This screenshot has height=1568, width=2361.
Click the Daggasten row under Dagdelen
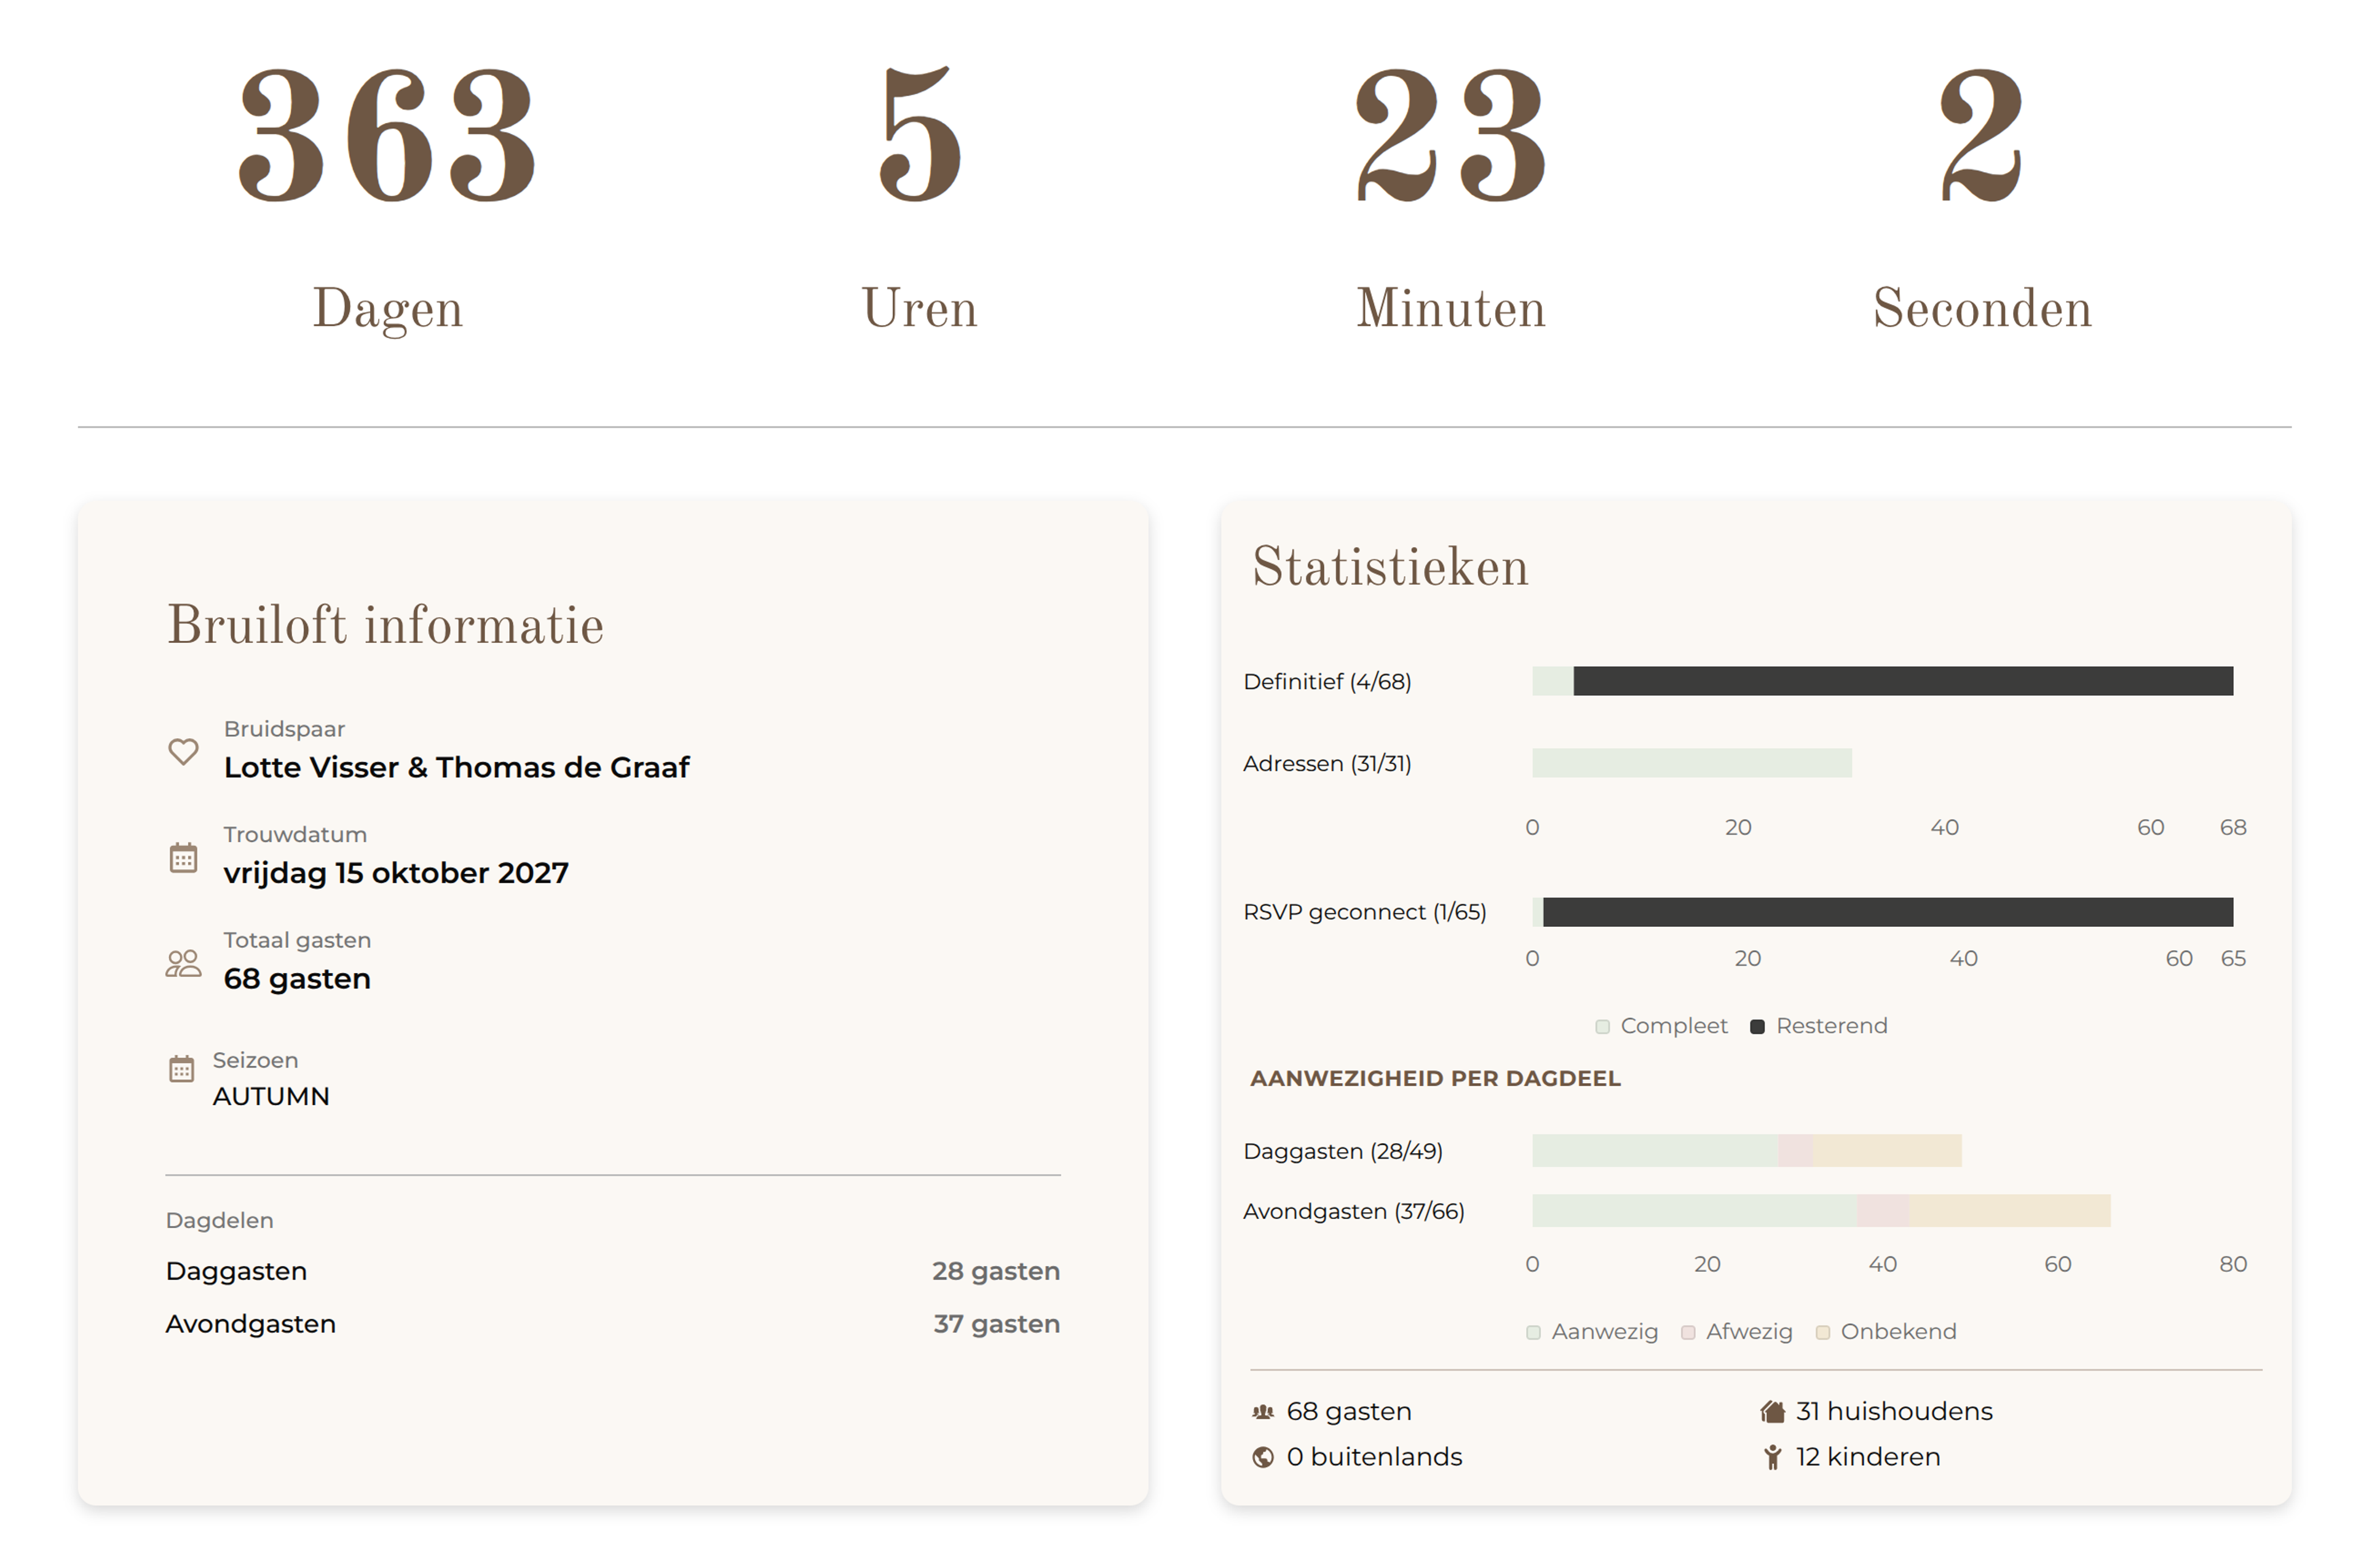pos(613,1271)
